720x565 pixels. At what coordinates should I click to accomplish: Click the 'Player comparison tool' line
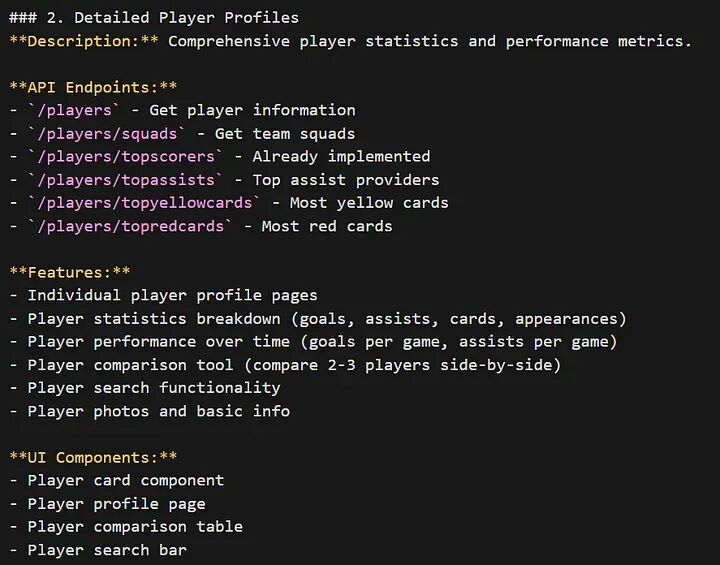tap(294, 365)
